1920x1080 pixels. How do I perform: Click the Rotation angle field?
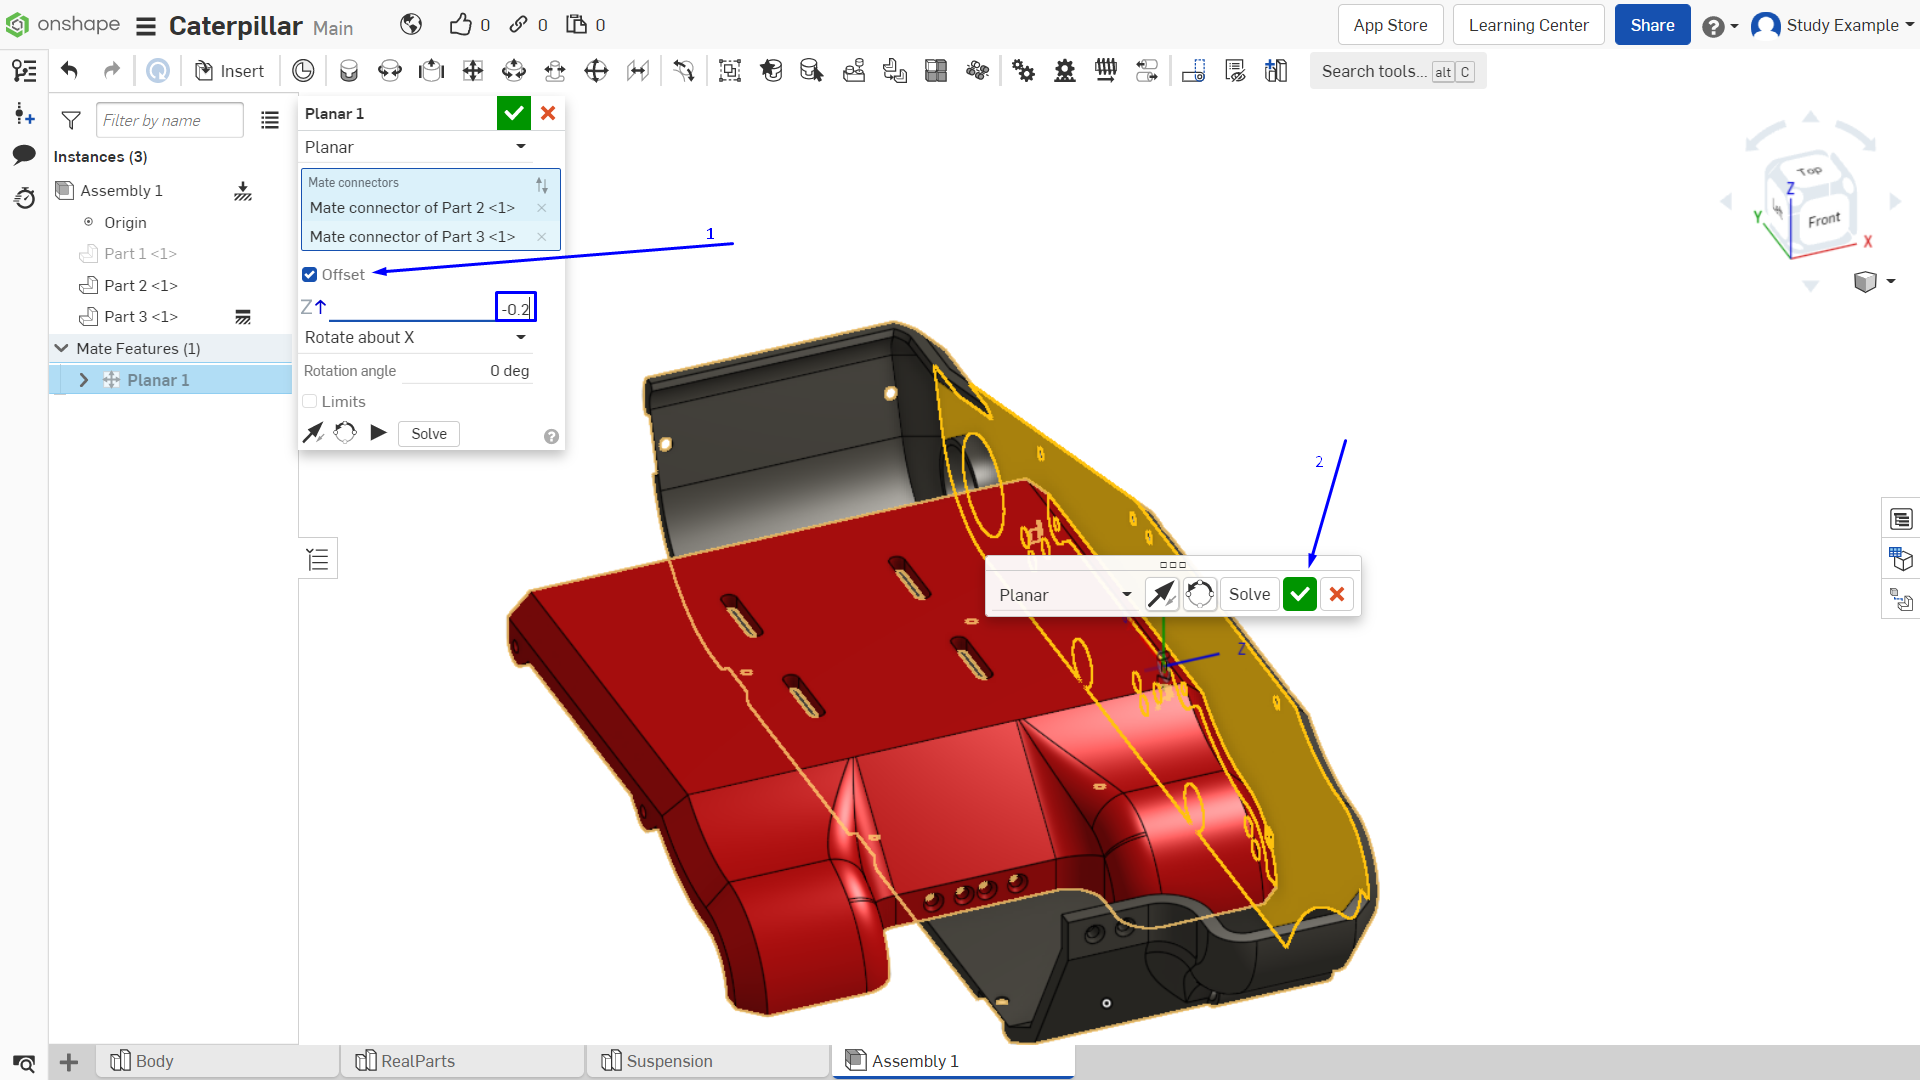[x=466, y=371]
